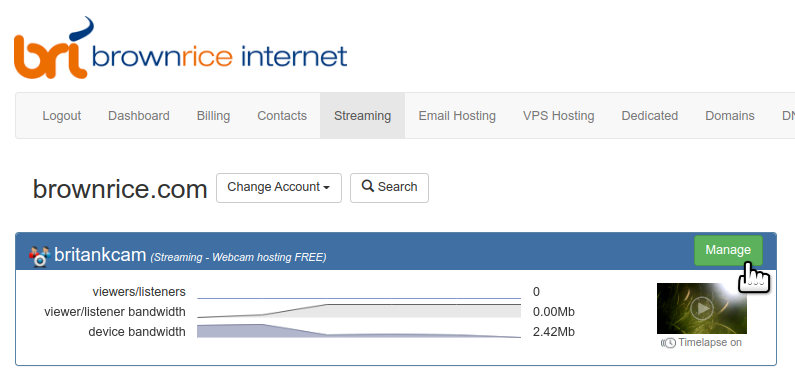The image size is (795, 376).
Task: Click the britankcam webcam icon
Action: (39, 256)
